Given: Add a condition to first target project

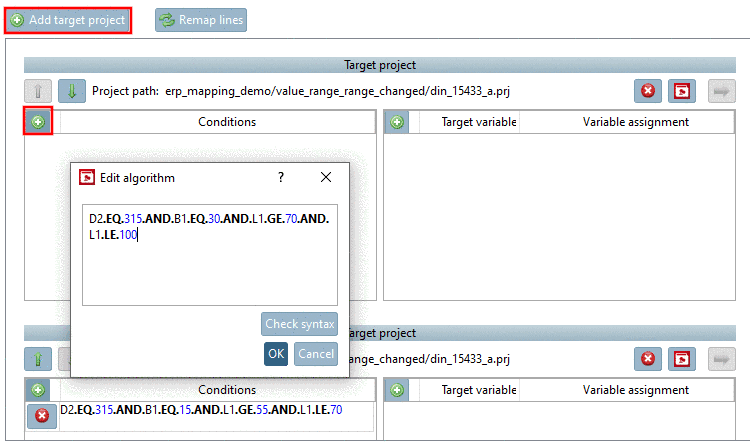Looking at the screenshot, I should (x=38, y=122).
